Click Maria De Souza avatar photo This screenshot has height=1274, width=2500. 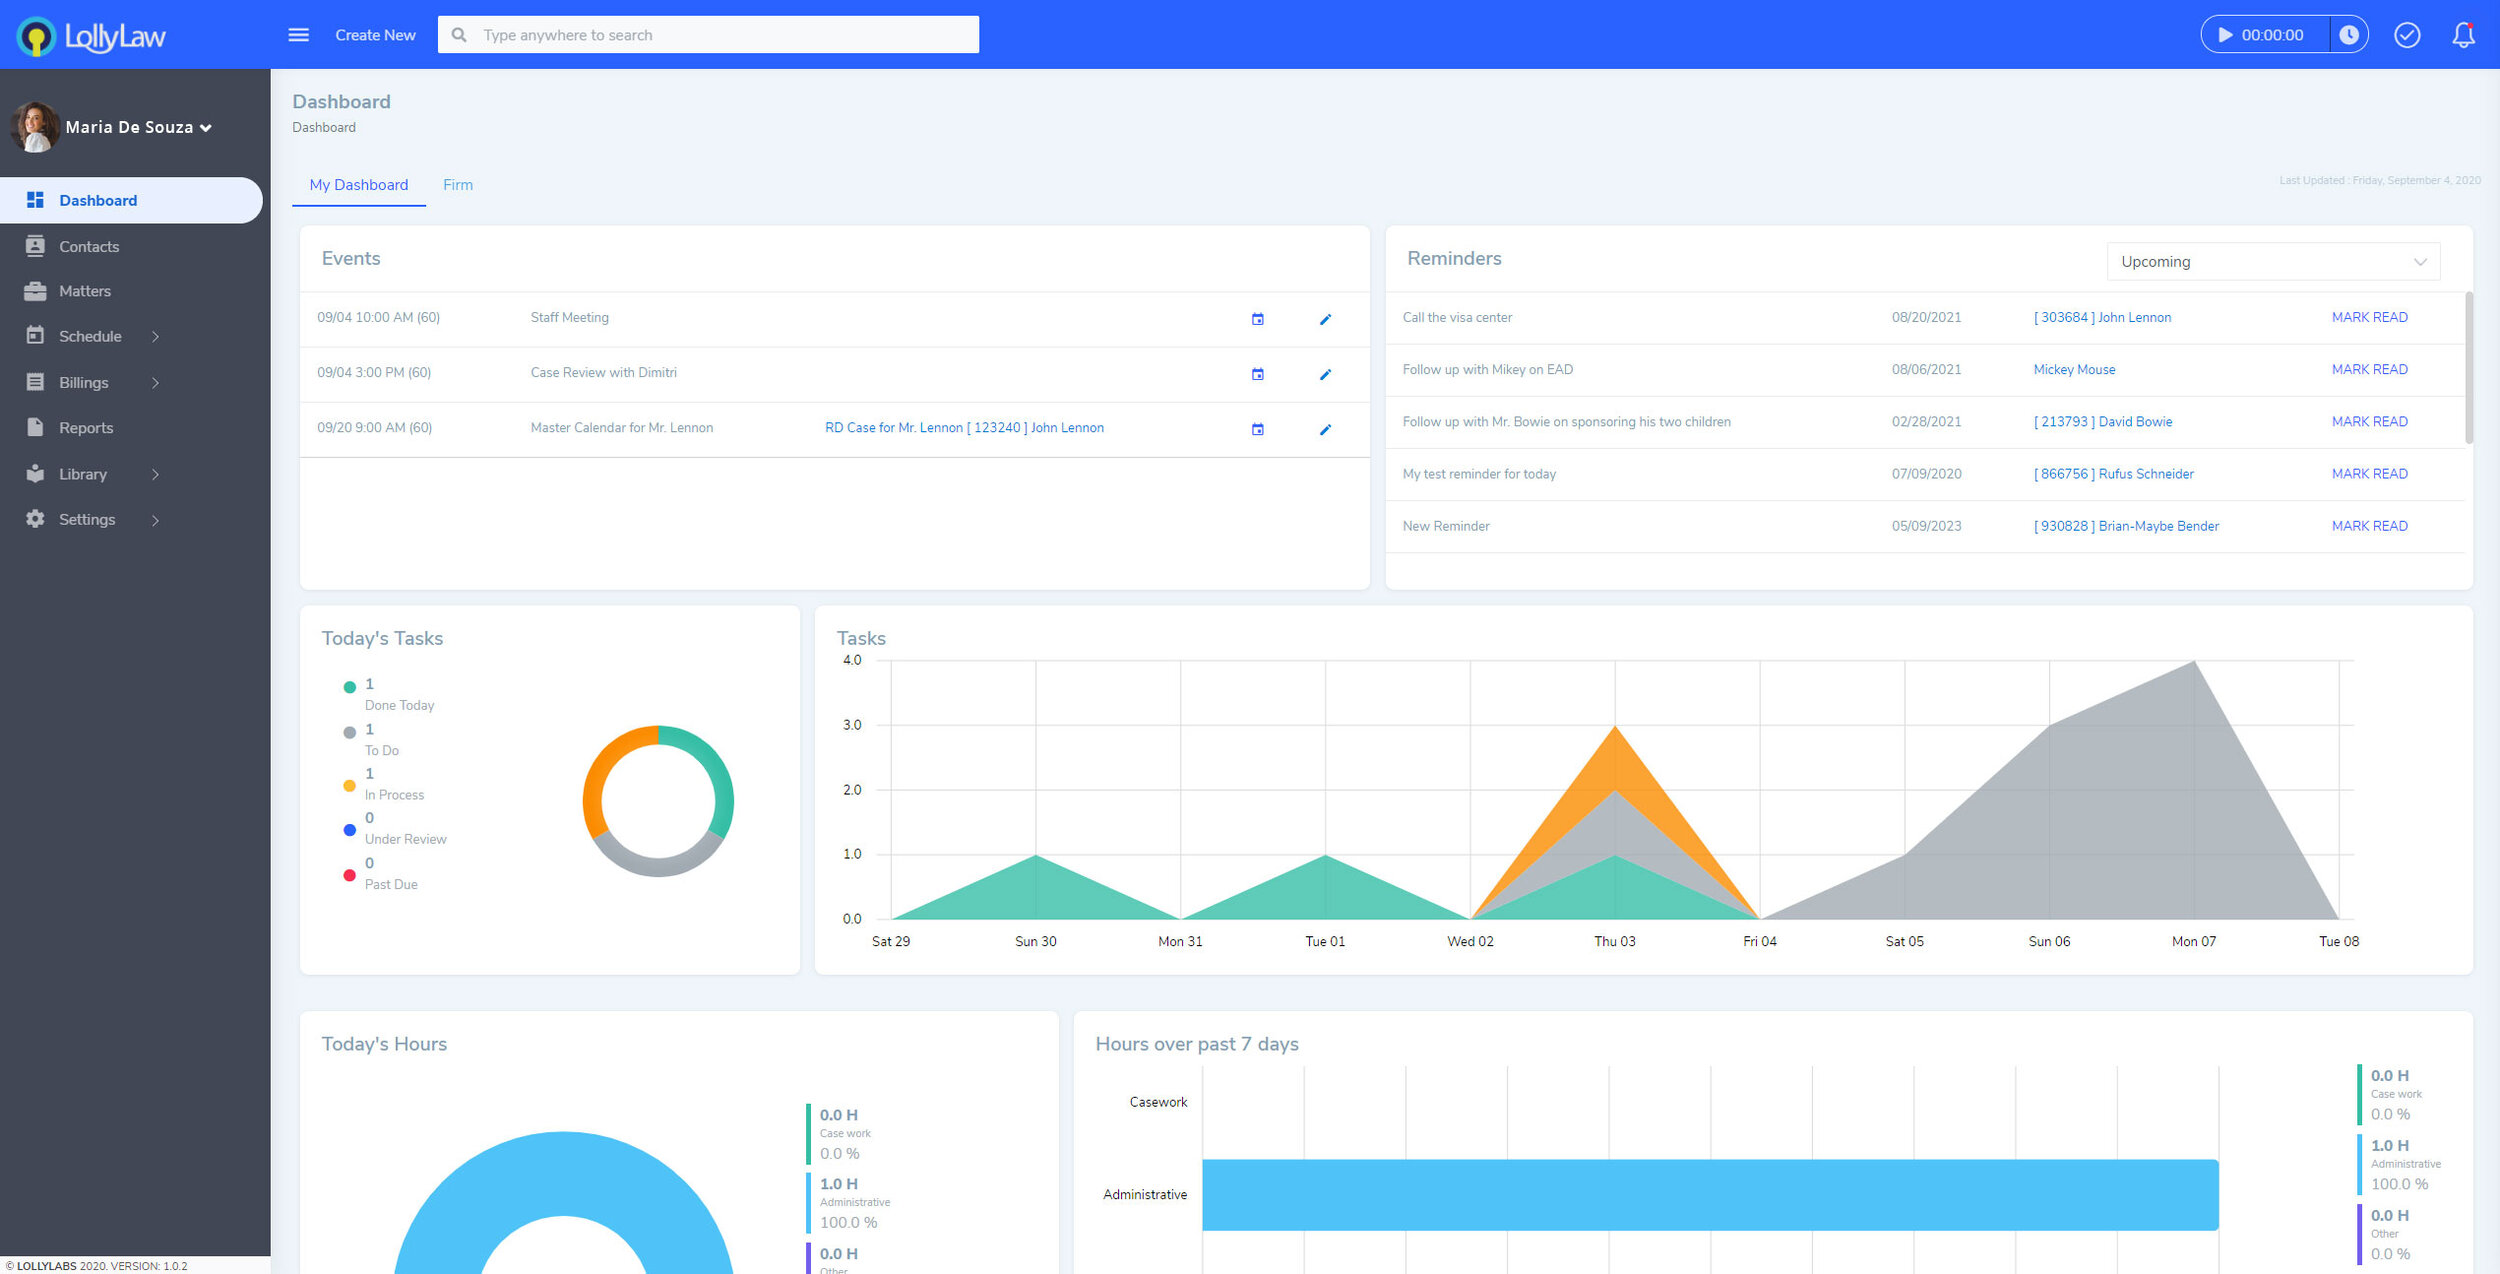click(35, 127)
